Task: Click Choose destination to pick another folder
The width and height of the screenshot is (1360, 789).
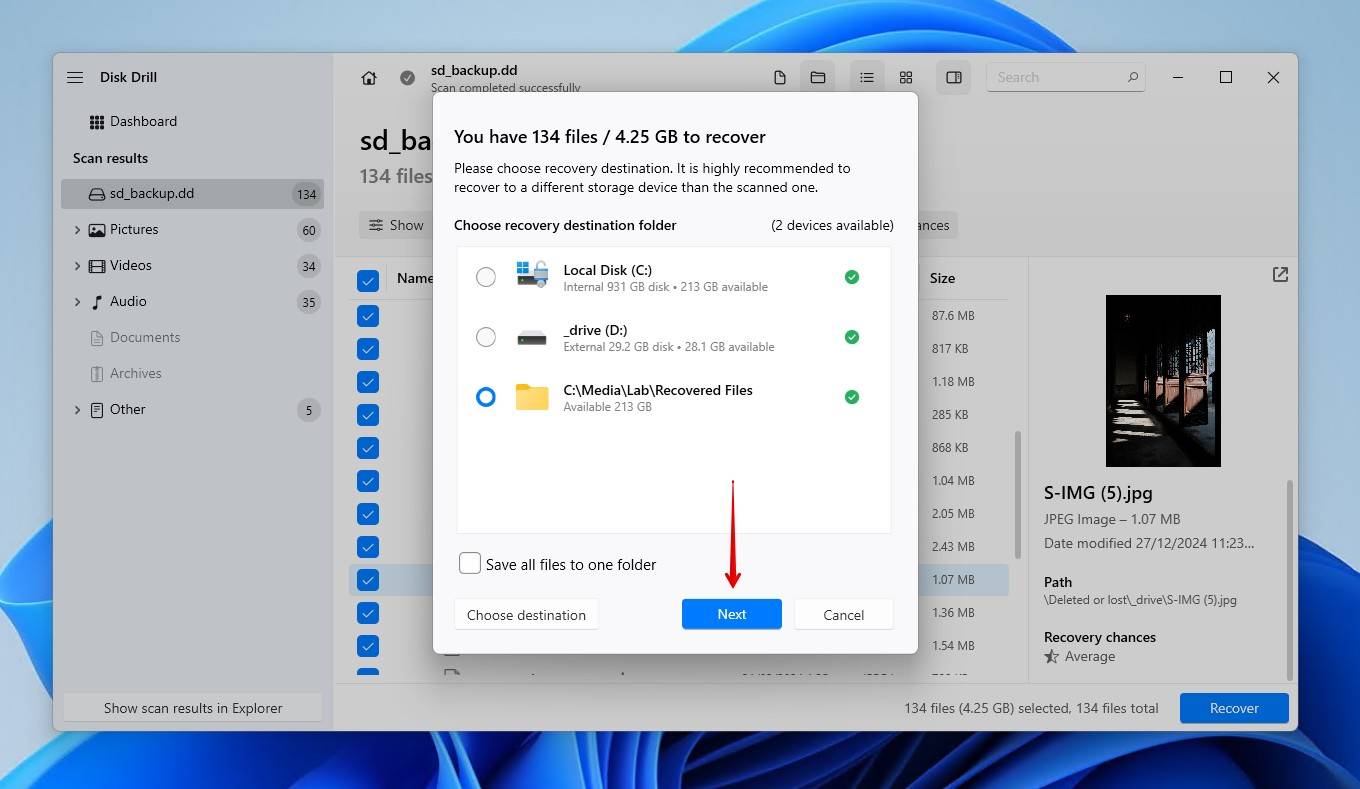Action: pyautogui.click(x=526, y=614)
